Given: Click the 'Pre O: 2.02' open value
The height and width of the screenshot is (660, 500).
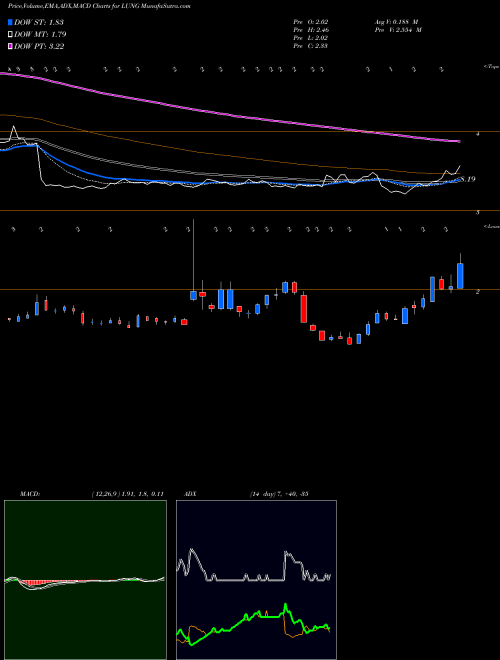Looking at the screenshot, I should tap(311, 21).
